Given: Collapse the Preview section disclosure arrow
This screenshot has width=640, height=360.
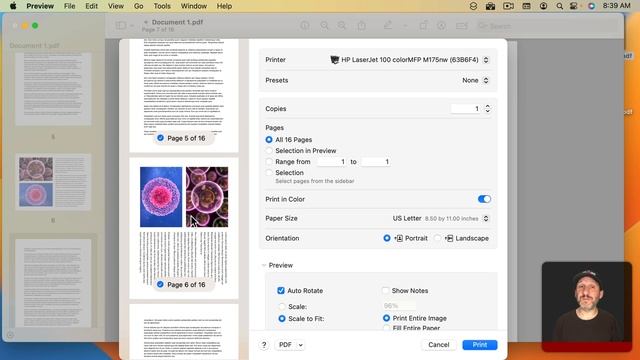Looking at the screenshot, I should [264, 265].
